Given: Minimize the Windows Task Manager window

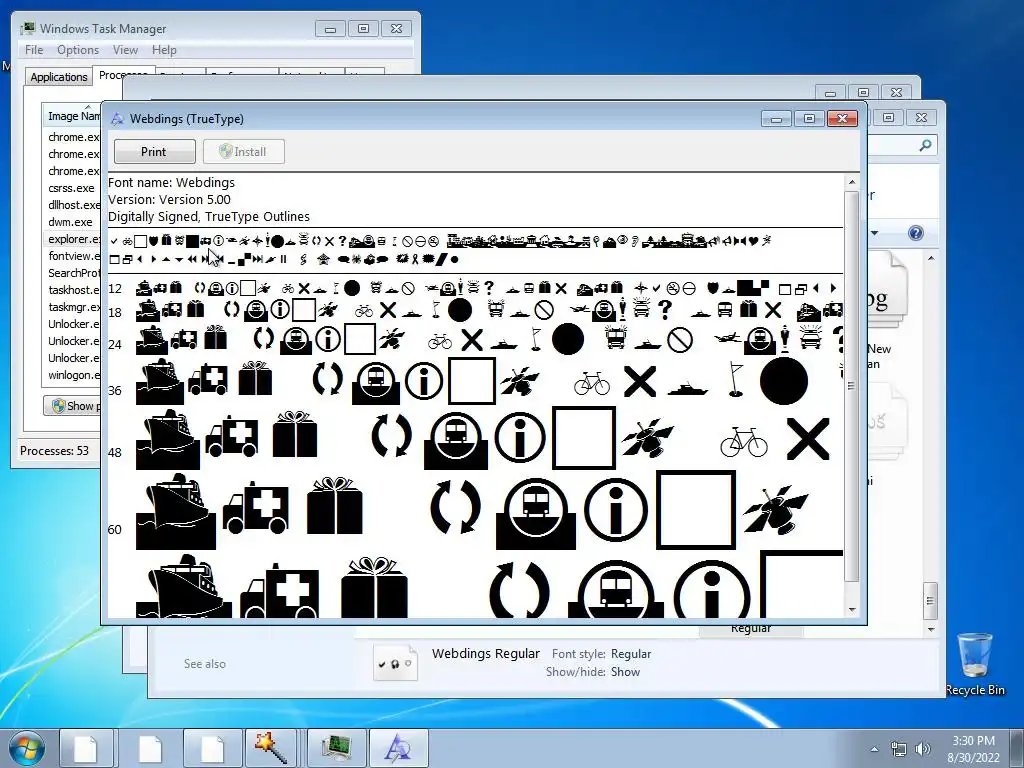Looking at the screenshot, I should (330, 29).
